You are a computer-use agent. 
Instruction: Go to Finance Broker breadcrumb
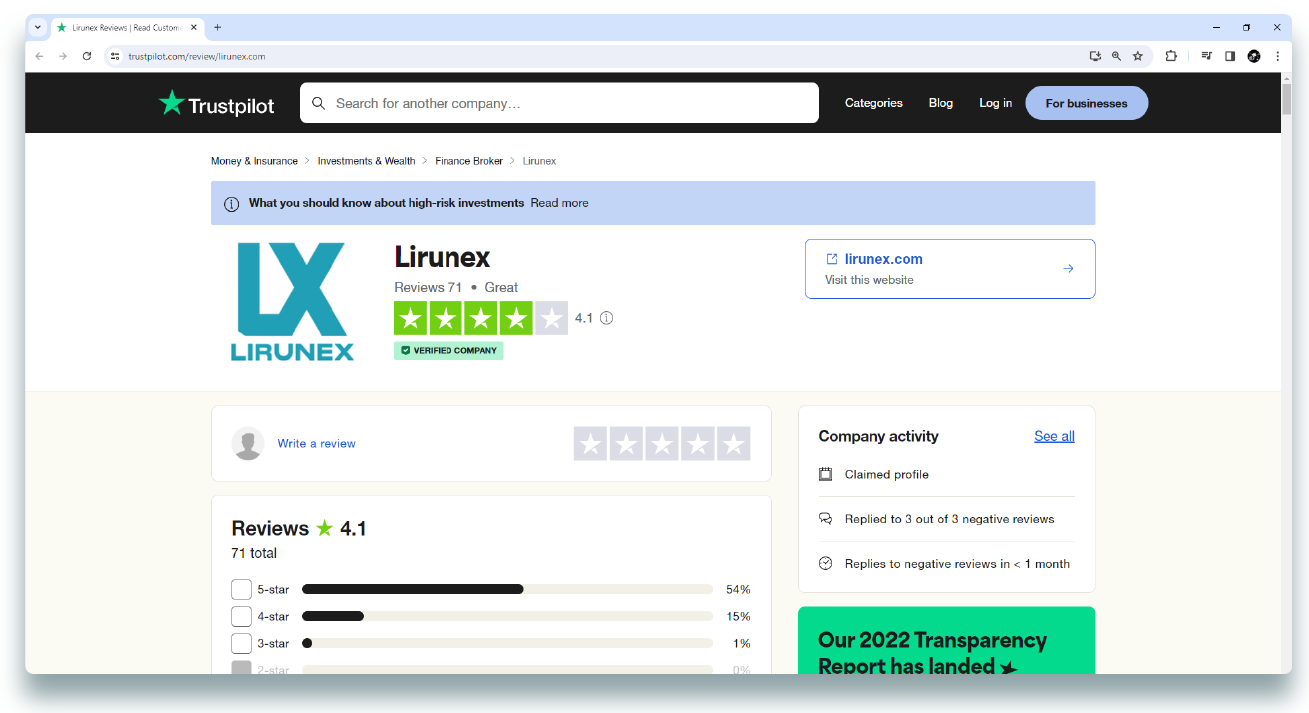(469, 161)
